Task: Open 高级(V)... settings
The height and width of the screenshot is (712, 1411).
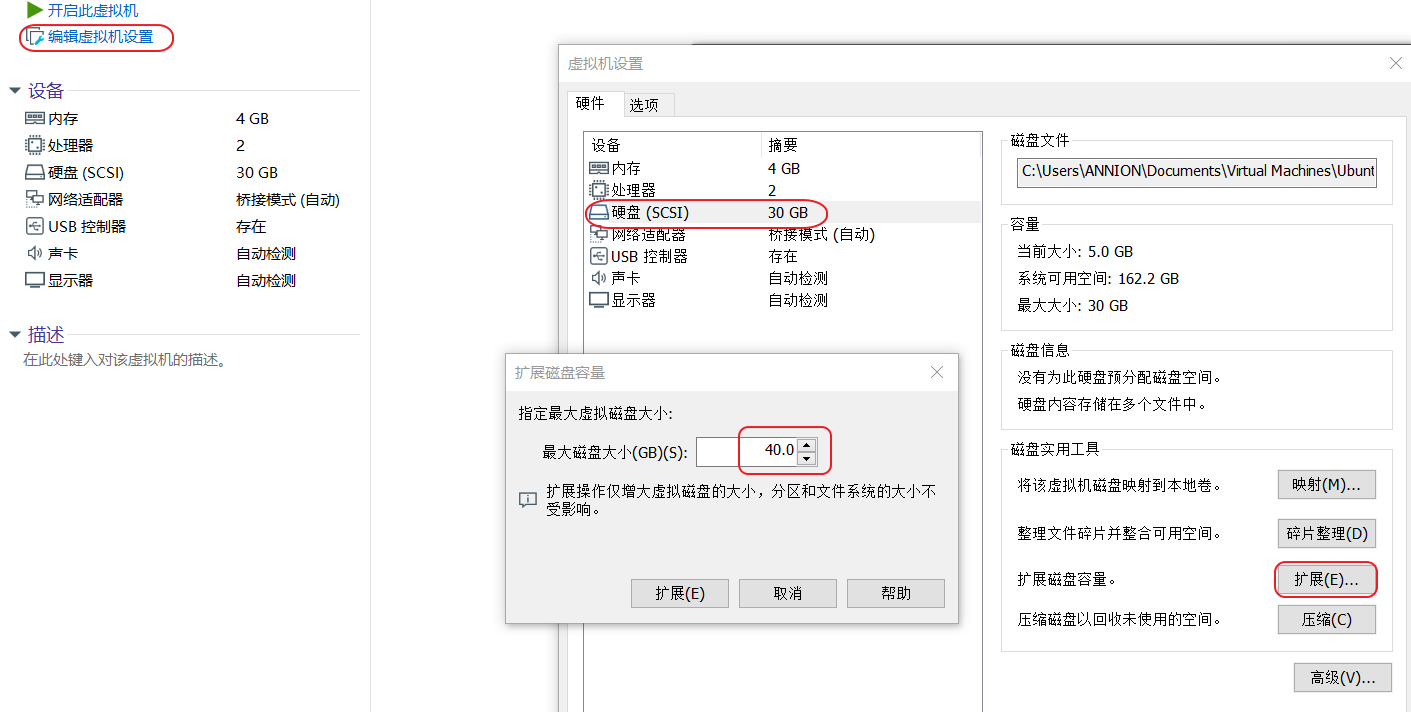Action: [1342, 677]
